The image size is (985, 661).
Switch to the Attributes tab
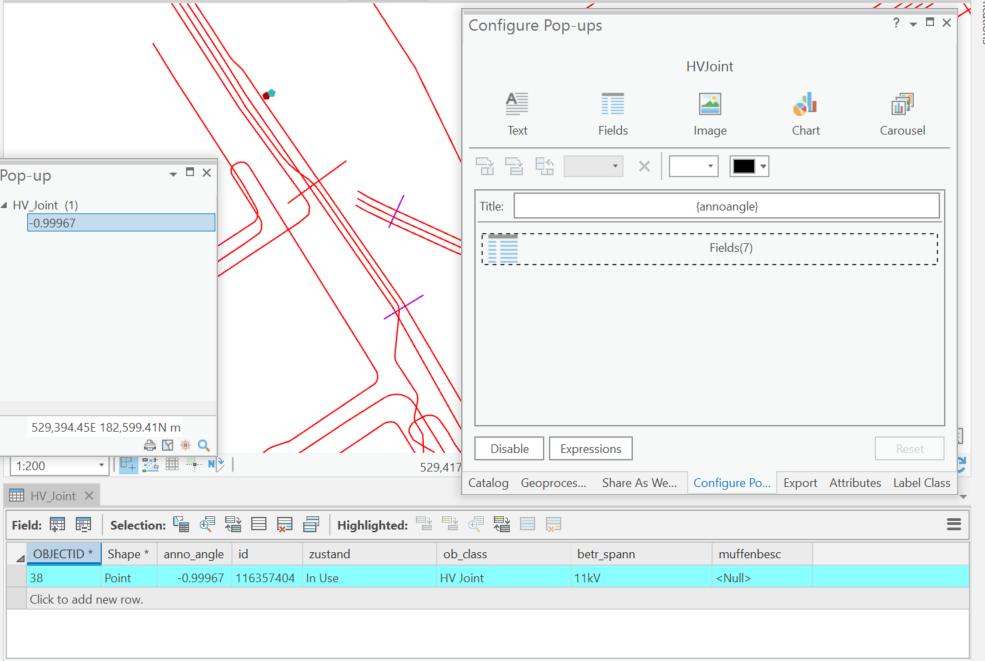click(855, 483)
